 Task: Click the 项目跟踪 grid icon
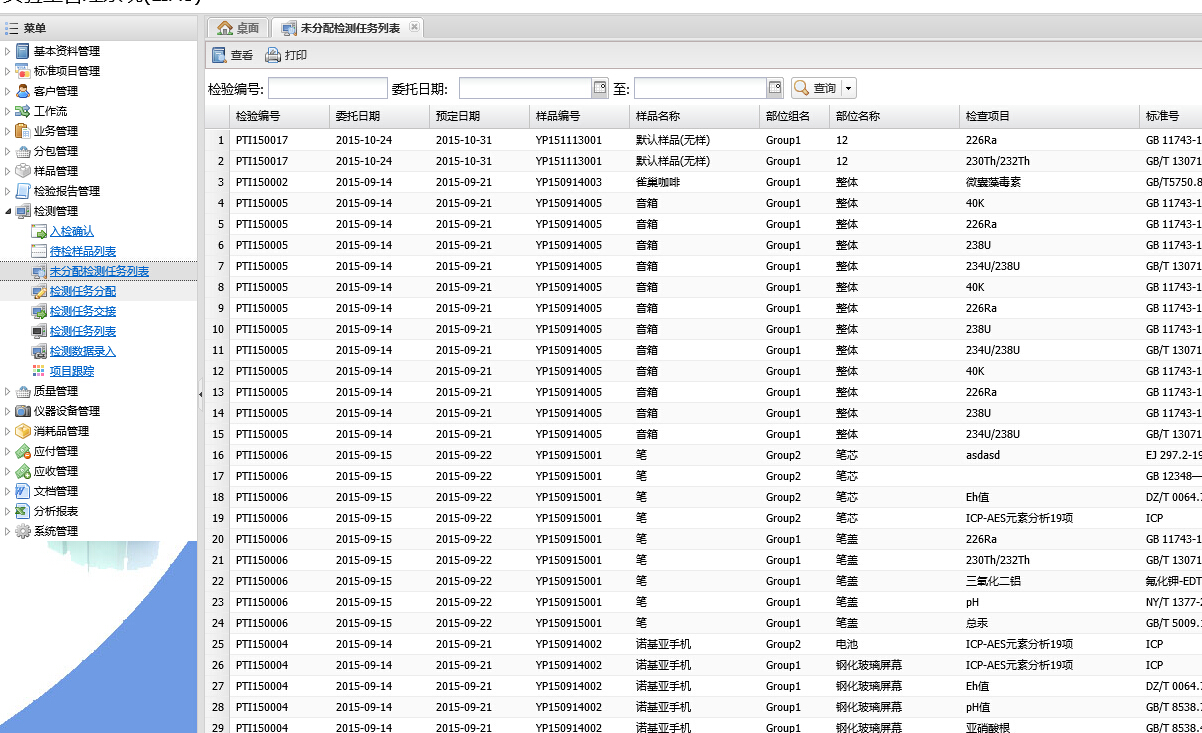point(39,371)
